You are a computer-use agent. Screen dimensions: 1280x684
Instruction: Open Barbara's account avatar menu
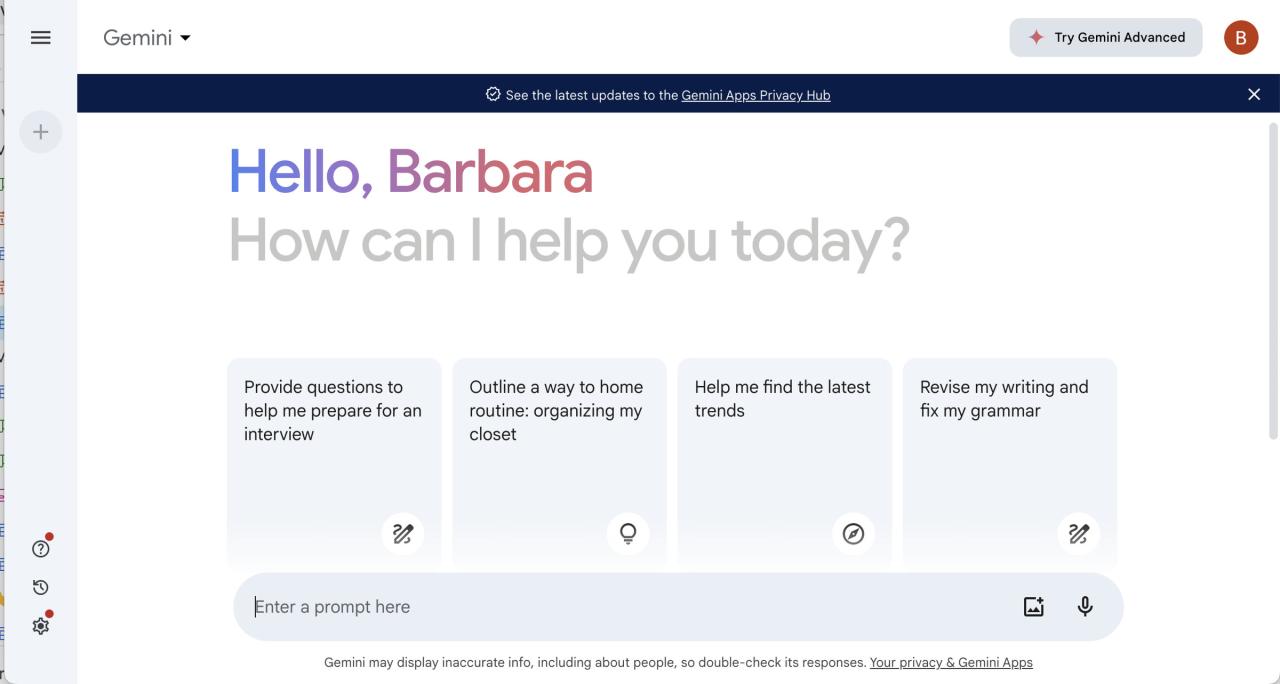1241,37
